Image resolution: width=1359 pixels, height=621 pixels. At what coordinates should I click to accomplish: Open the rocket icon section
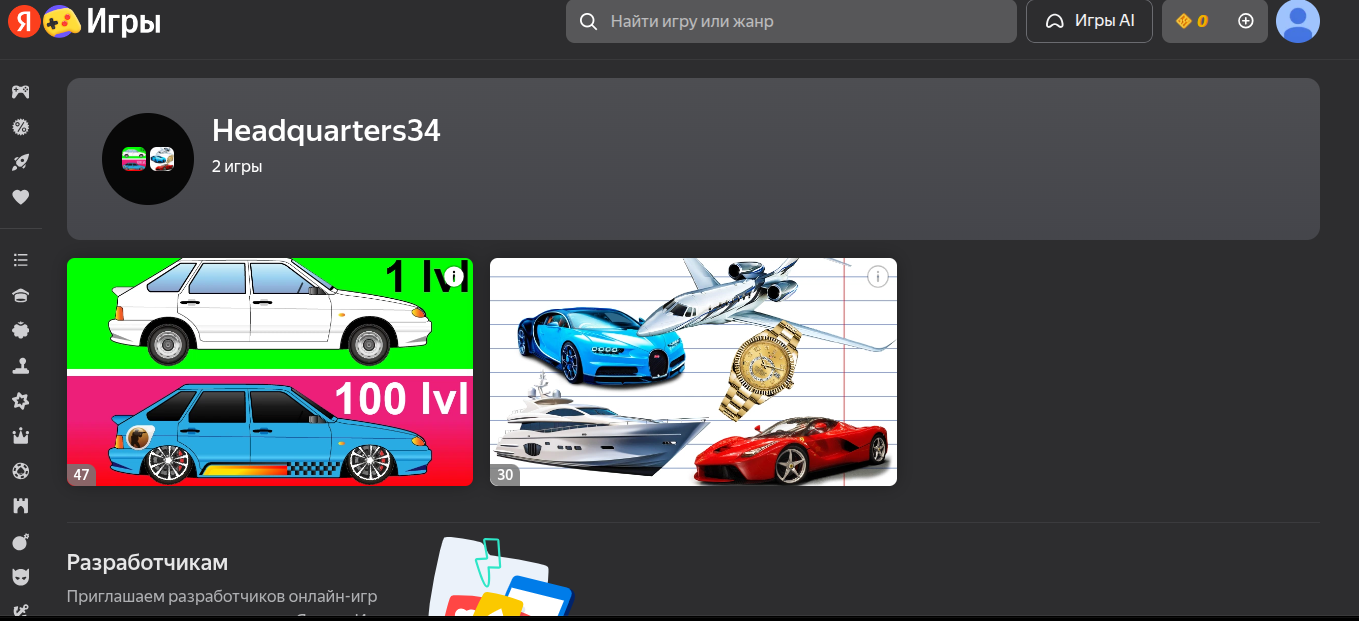(20, 162)
